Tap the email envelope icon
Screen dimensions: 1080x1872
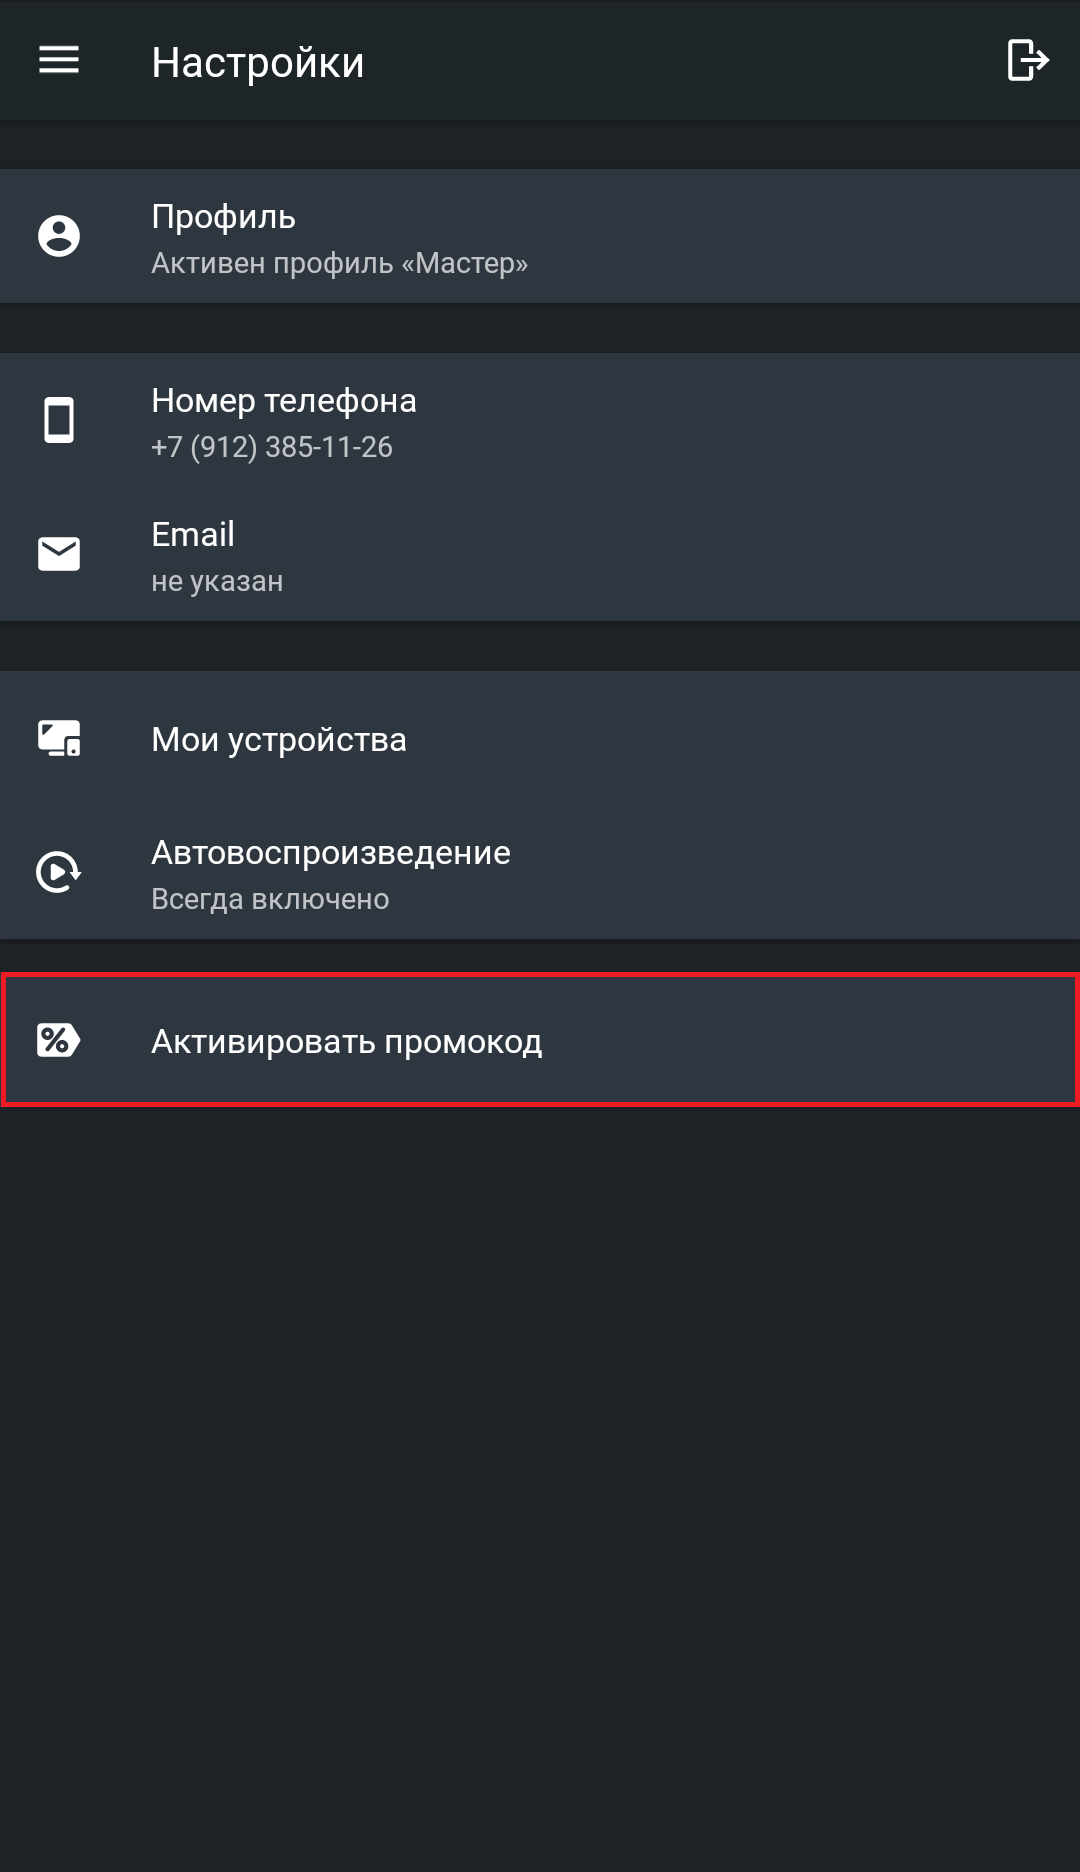click(x=59, y=553)
